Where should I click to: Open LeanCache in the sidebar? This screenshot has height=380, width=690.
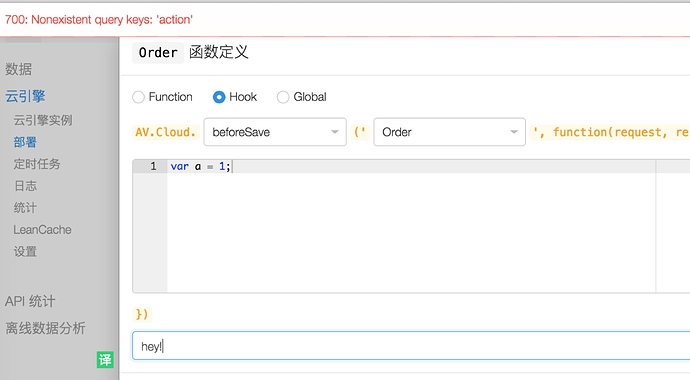(x=42, y=230)
